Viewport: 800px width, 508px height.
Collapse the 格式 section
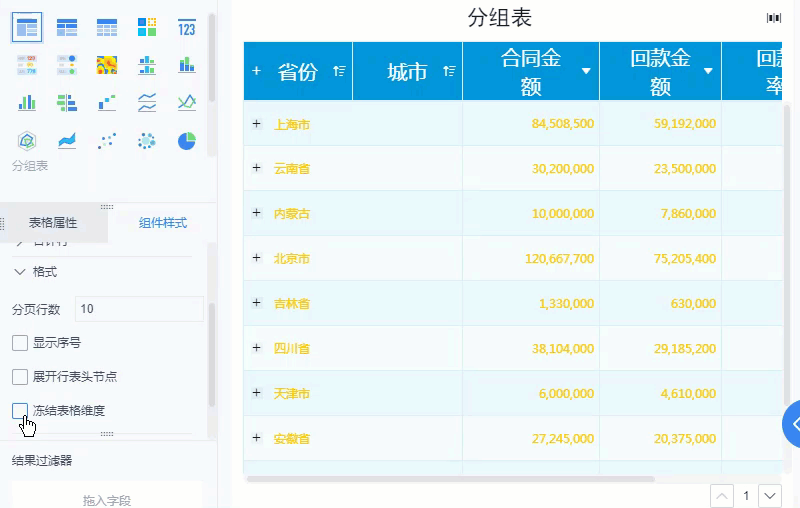[20, 272]
